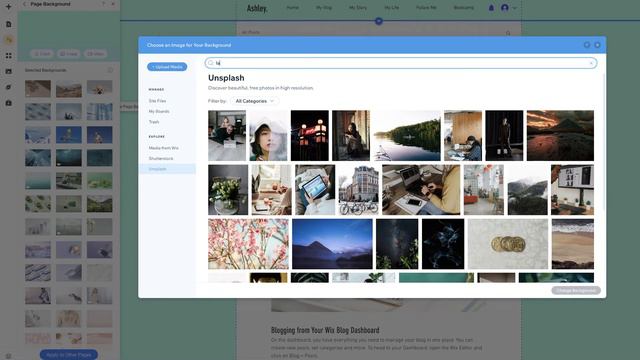Click the settings icon beside Selected Backgrounds
The width and height of the screenshot is (640, 360).
tap(110, 70)
